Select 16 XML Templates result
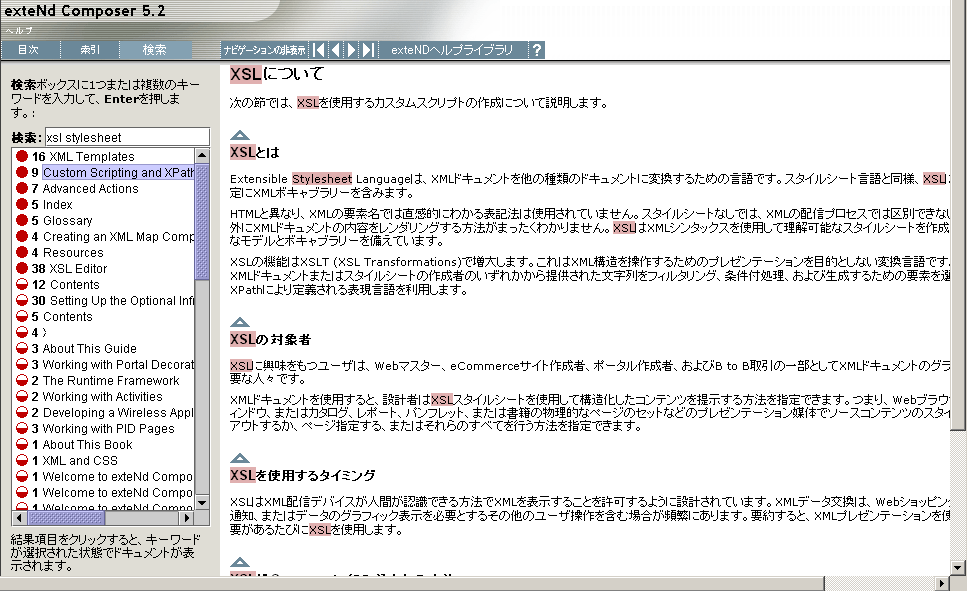 pos(83,156)
